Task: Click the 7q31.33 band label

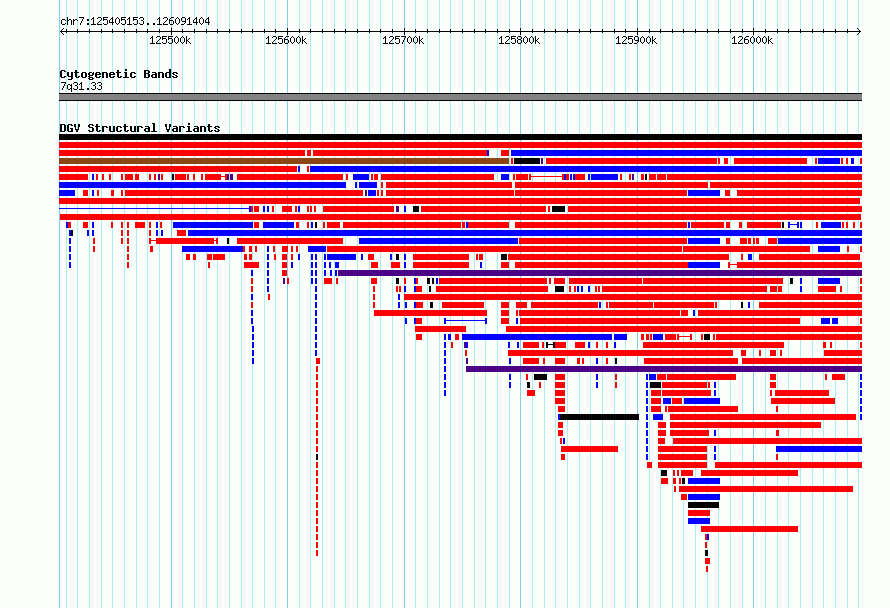Action: (81, 86)
